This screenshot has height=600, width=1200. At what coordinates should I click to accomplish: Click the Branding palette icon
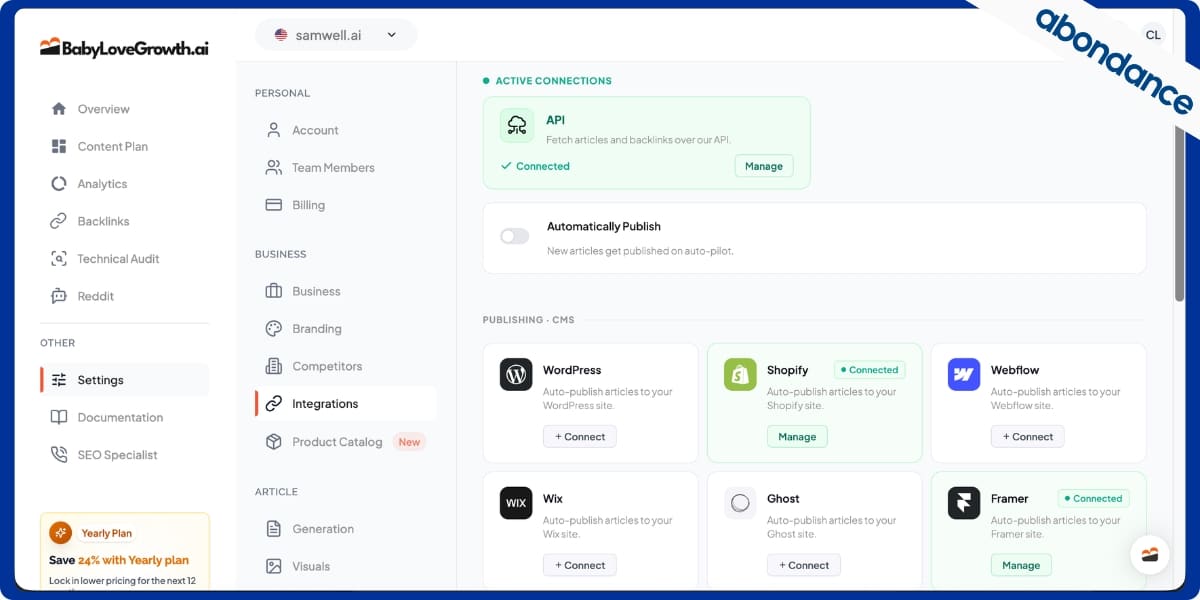tap(273, 329)
